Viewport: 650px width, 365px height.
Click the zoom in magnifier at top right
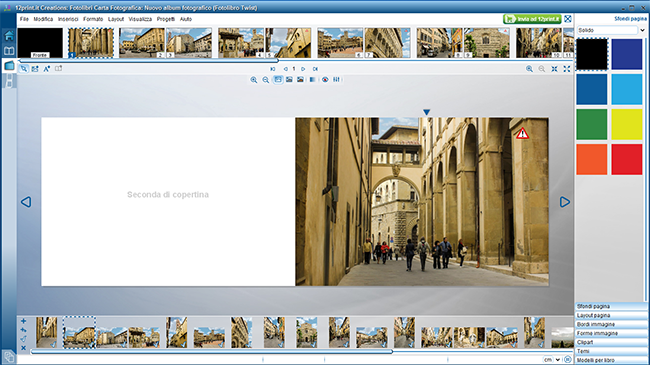point(529,69)
